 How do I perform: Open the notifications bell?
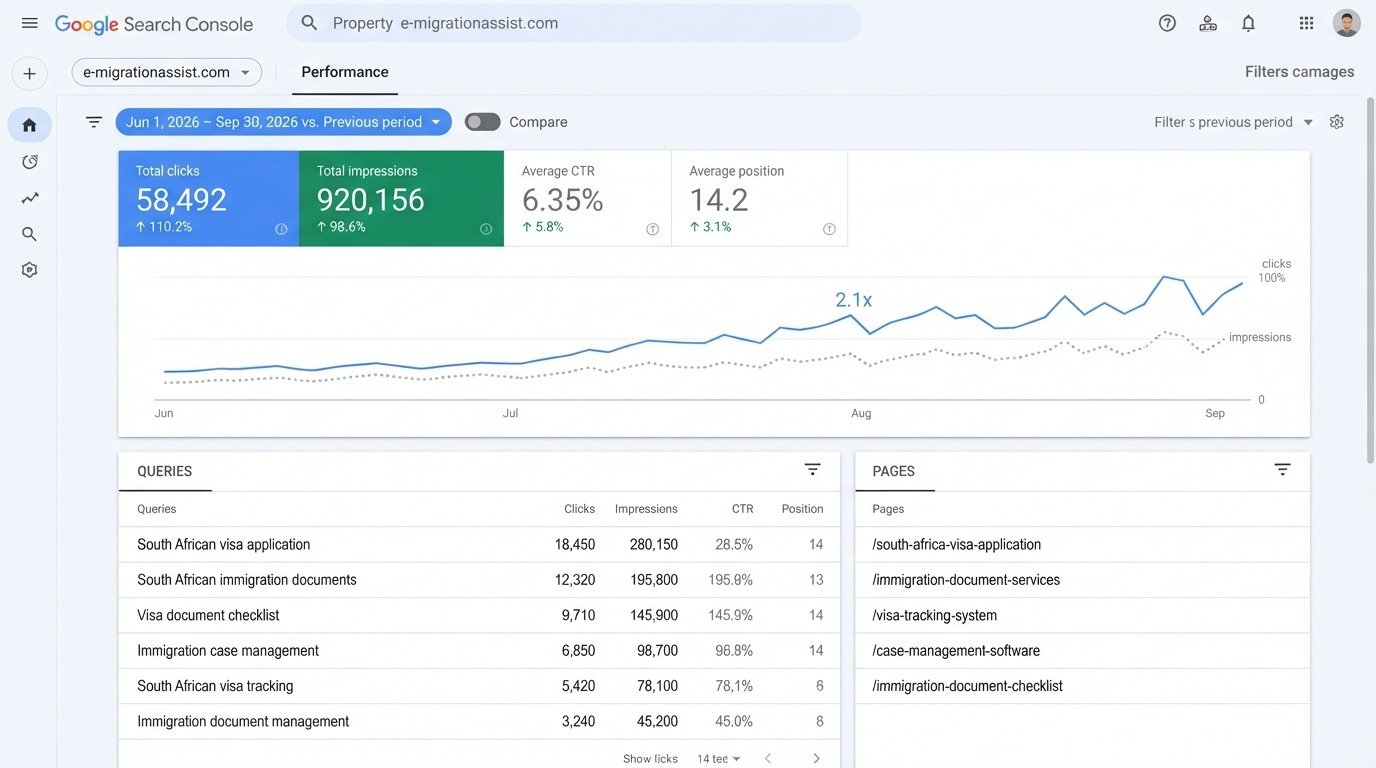1248,23
